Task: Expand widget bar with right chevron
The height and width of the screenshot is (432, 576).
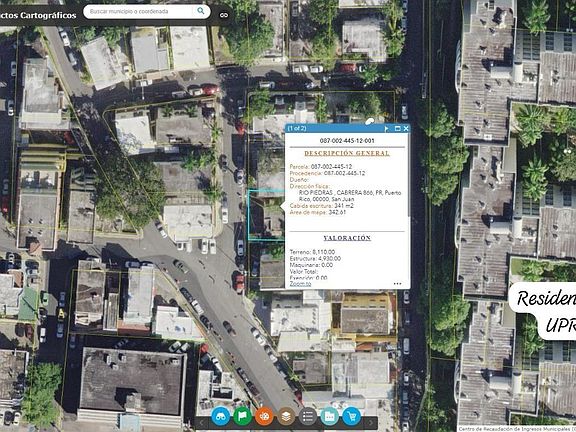Action: coord(371,423)
